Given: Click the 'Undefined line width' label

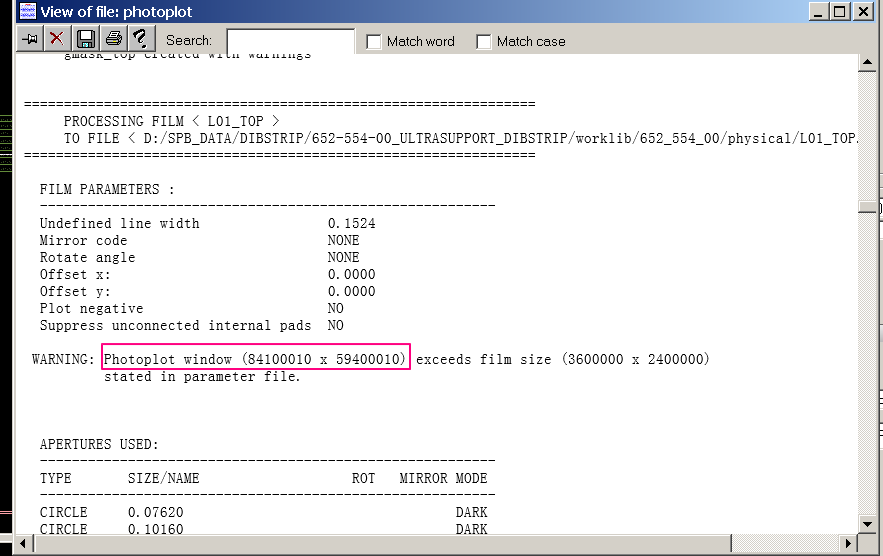Looking at the screenshot, I should pos(119,224).
